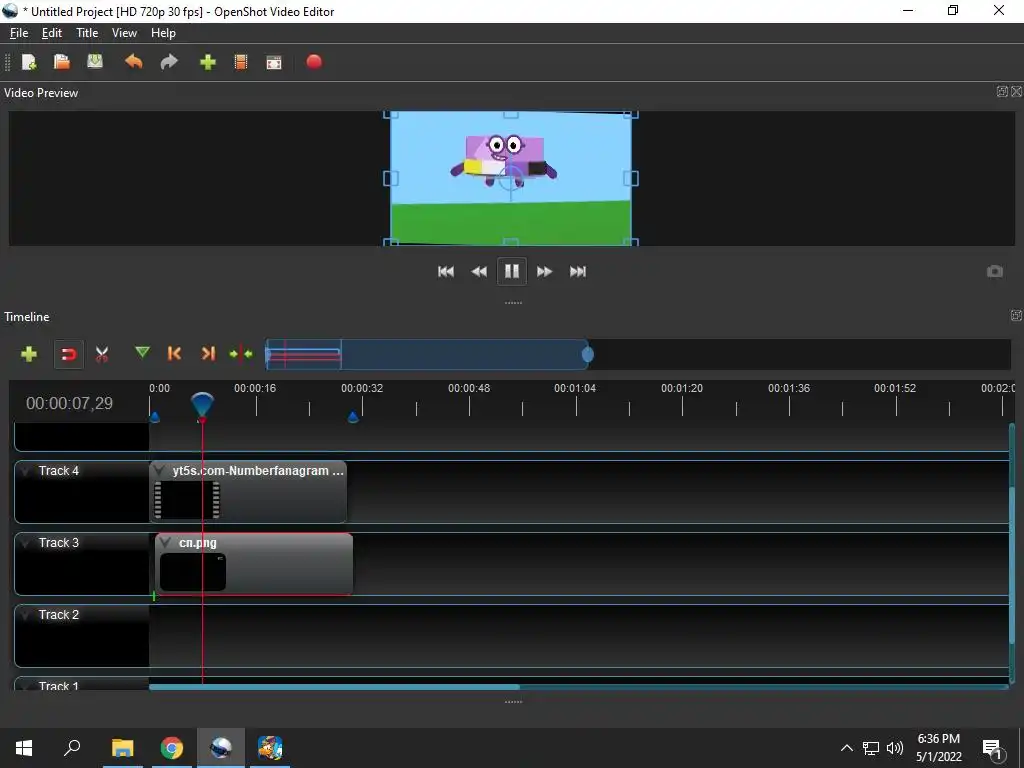The width and height of the screenshot is (1024, 768).
Task: Click the left-middle transform handle in preview
Action: pos(391,178)
